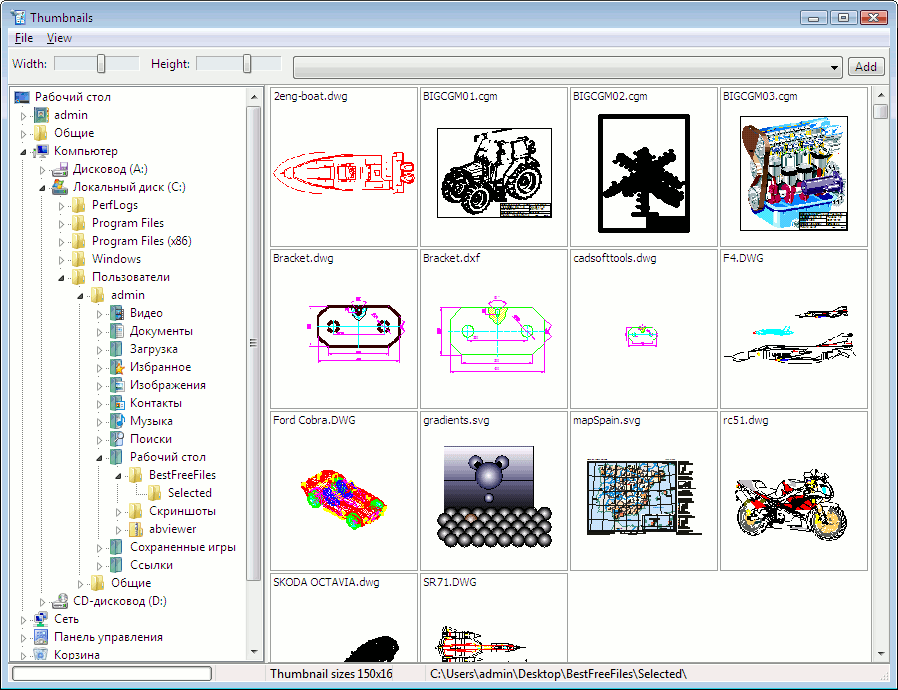
Task: Collapse the Компьютер tree node
Action: (23, 152)
